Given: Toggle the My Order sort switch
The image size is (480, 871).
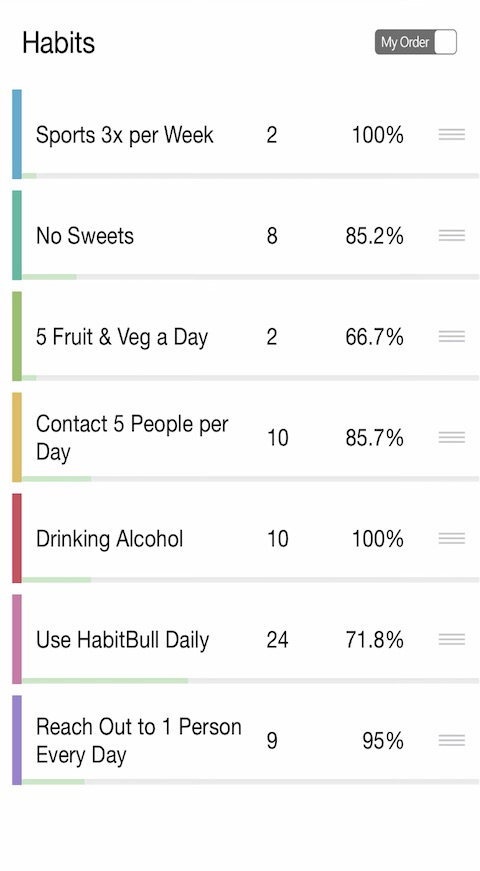Looking at the screenshot, I should pyautogui.click(x=416, y=42).
